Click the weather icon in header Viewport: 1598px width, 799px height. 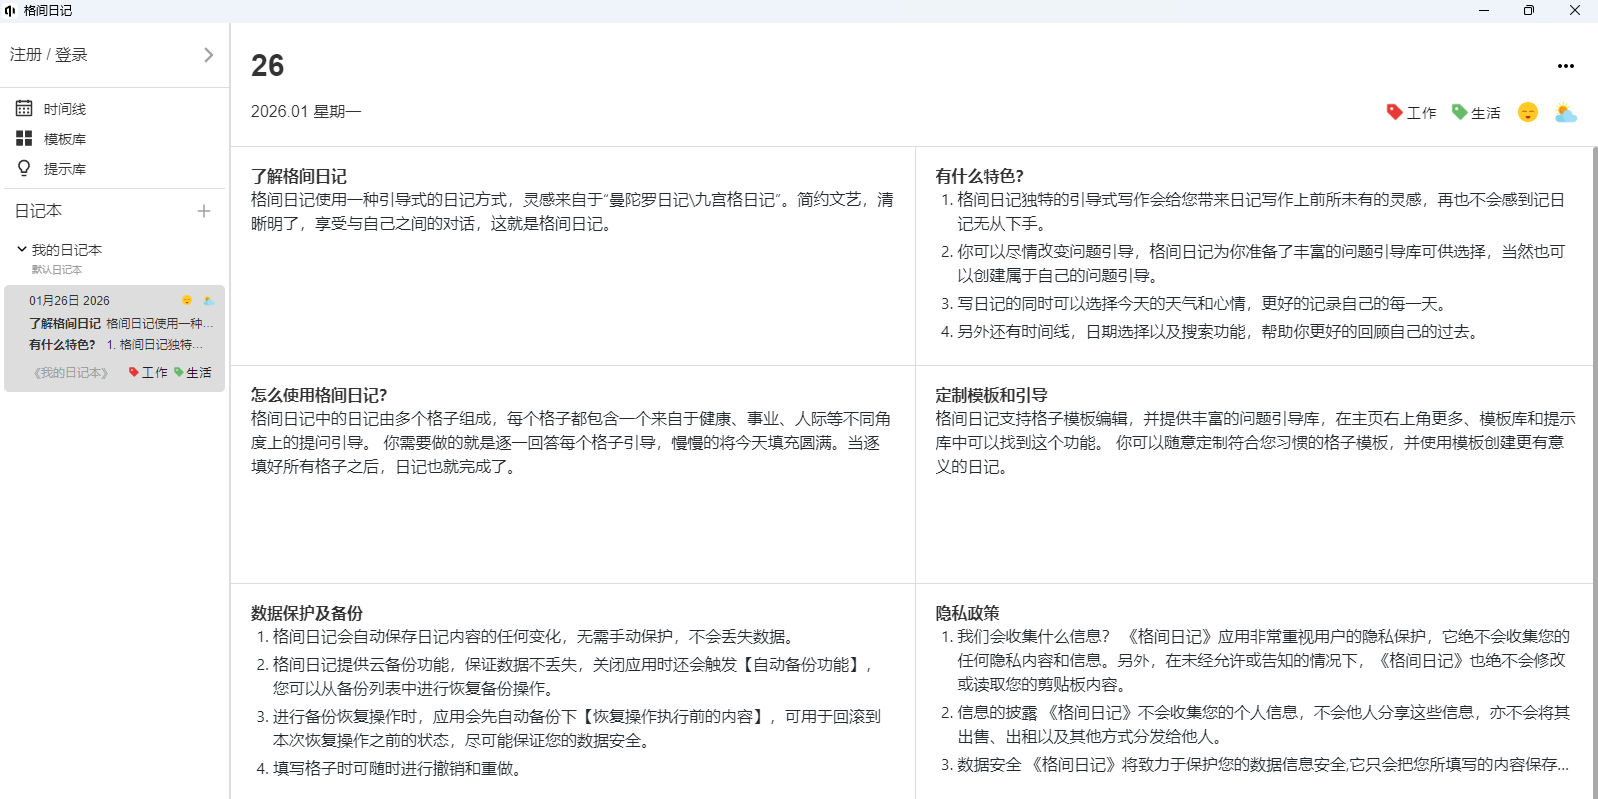[x=1565, y=113]
